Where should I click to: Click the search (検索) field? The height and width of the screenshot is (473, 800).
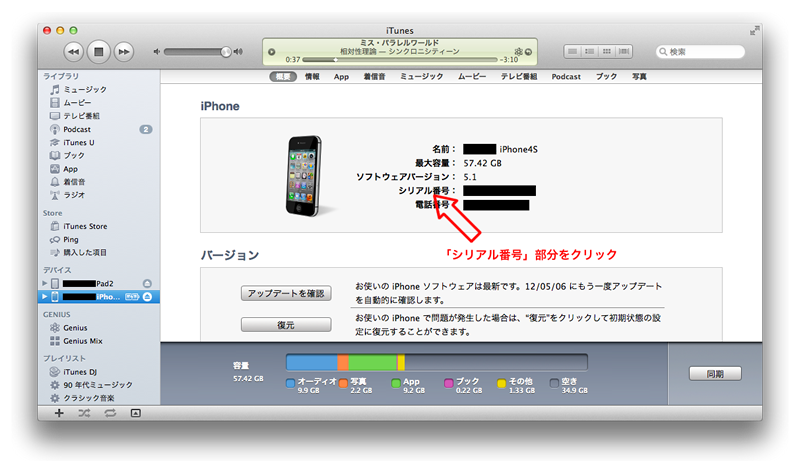[x=700, y=52]
